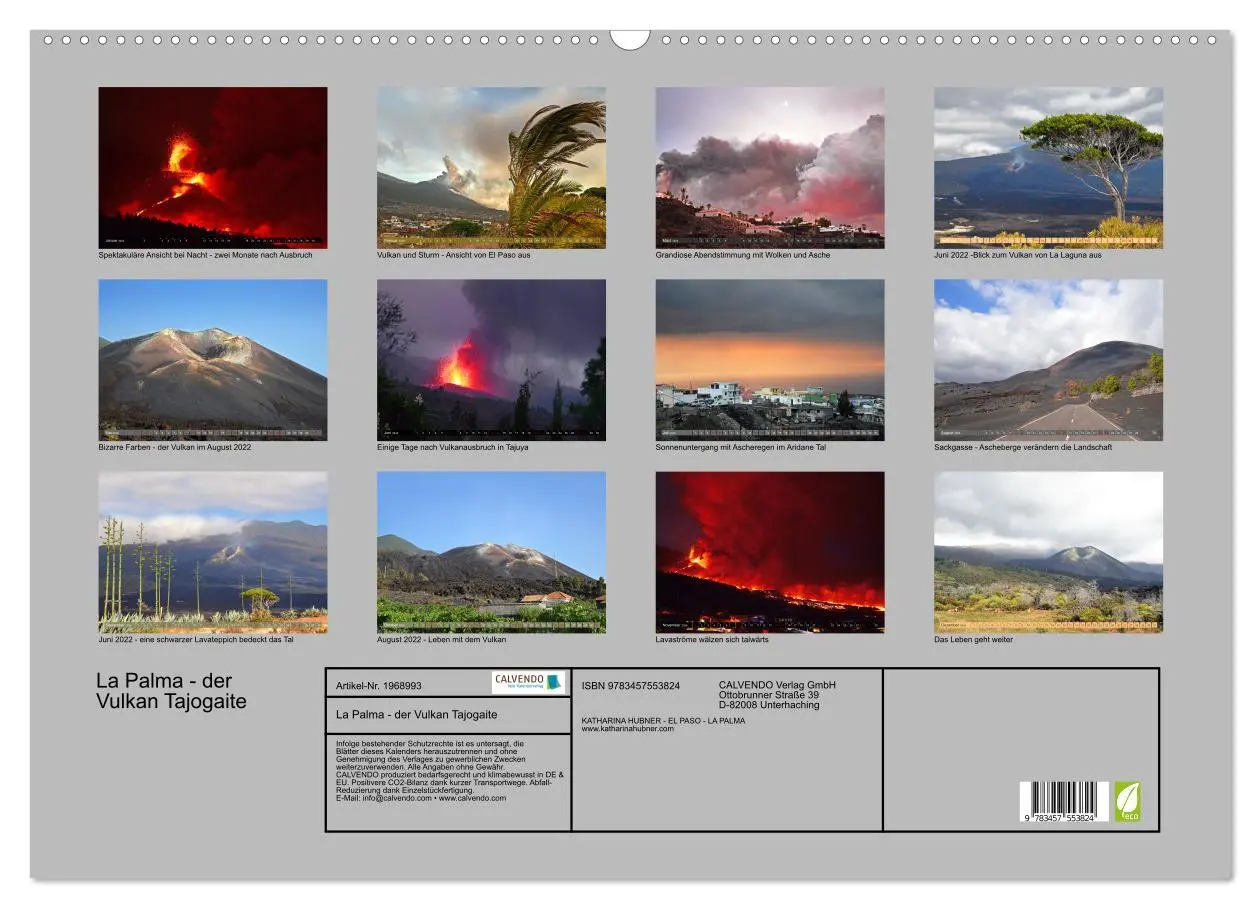Open the Aridane Tal sunset photo
This screenshot has height=908, width=1260.
(770, 360)
